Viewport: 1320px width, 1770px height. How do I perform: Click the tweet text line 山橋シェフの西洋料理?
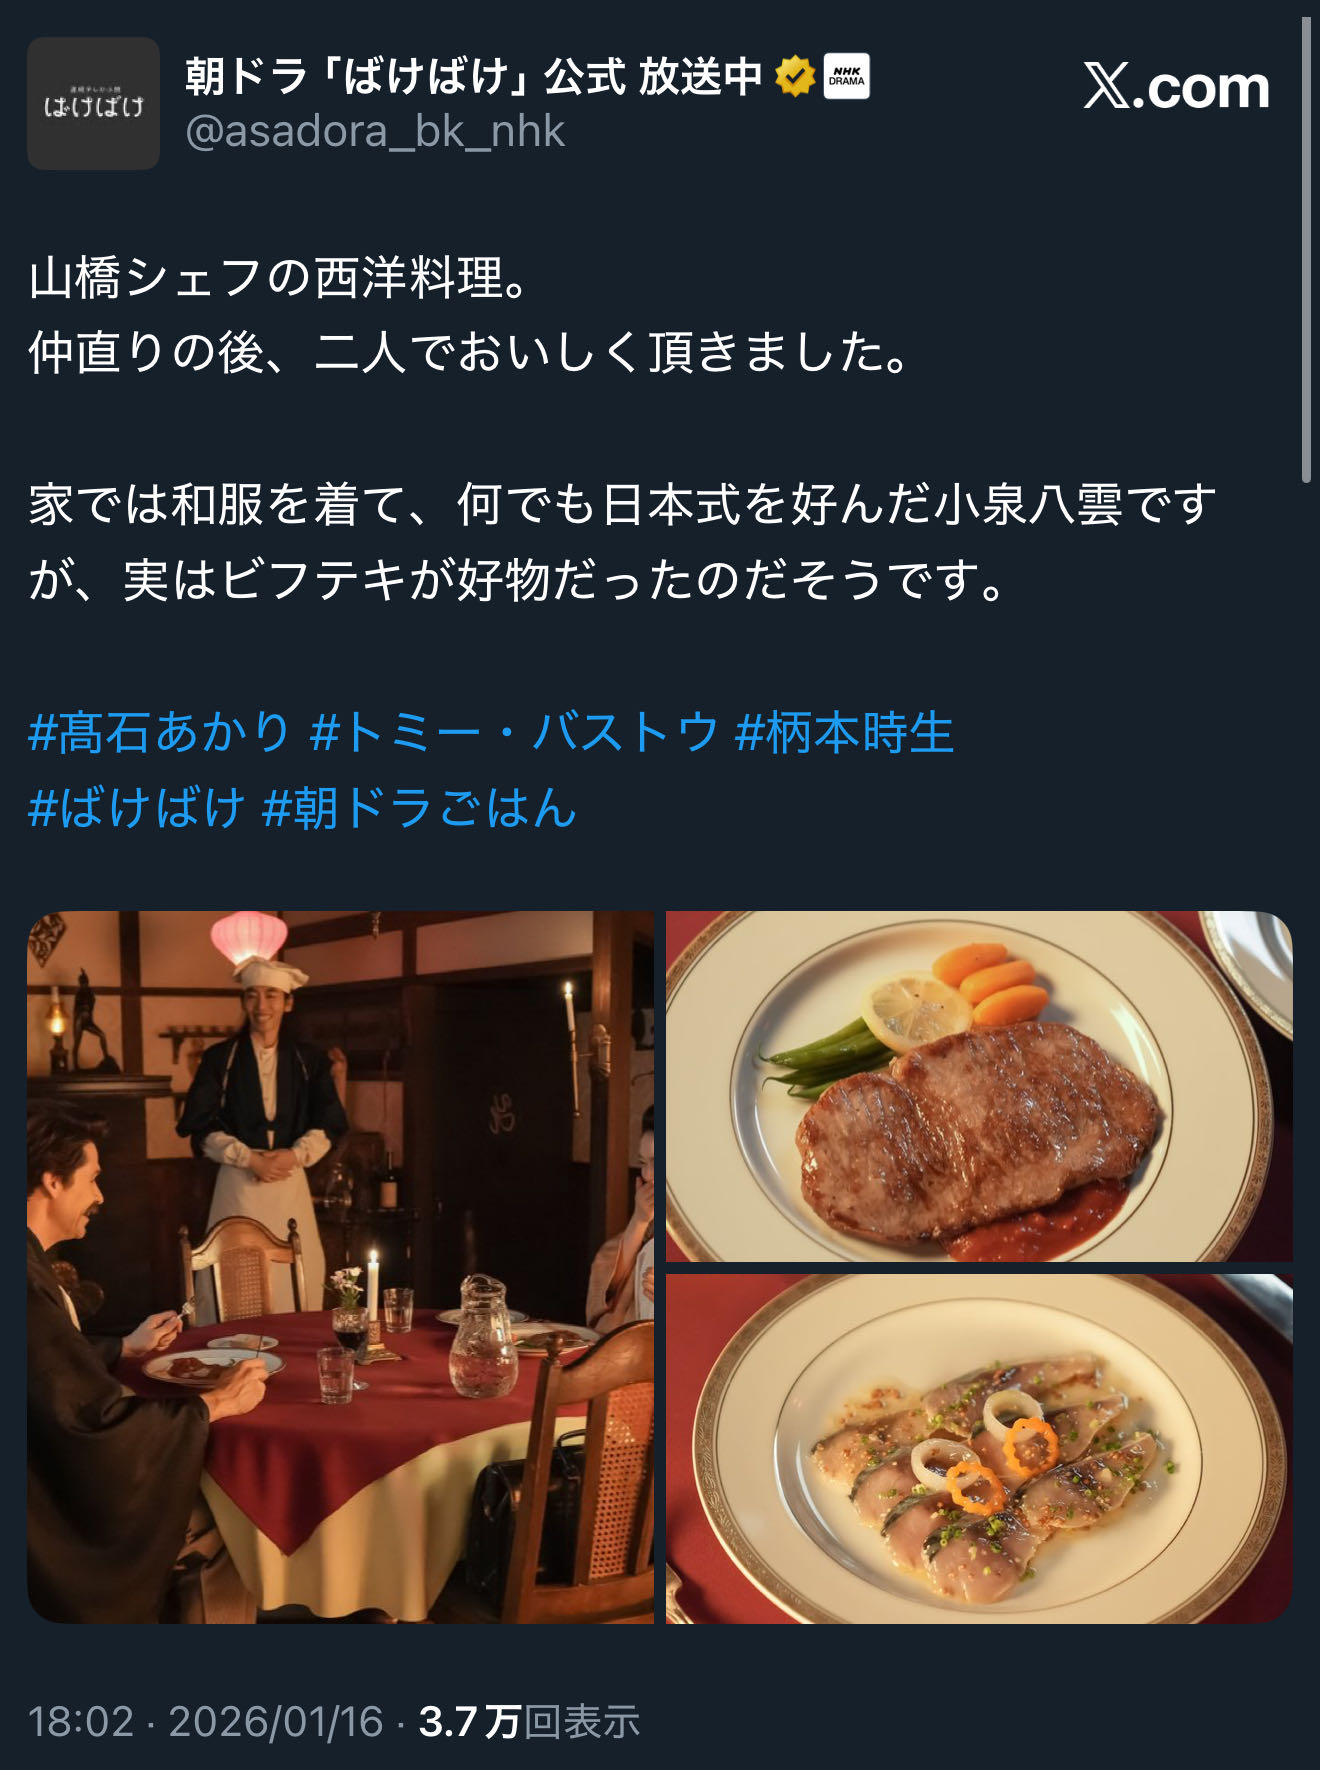point(278,278)
